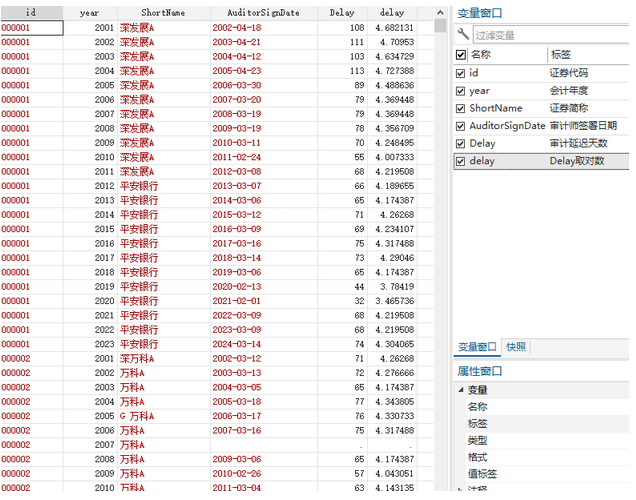
Task: Click the wrench icon in the variables window
Action: click(463, 33)
